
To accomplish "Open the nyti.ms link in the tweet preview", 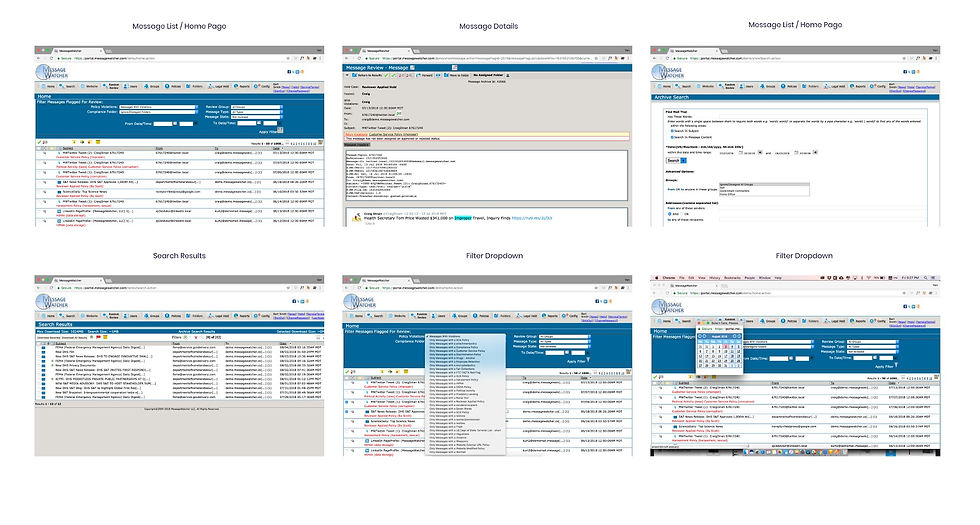I will pos(532,218).
